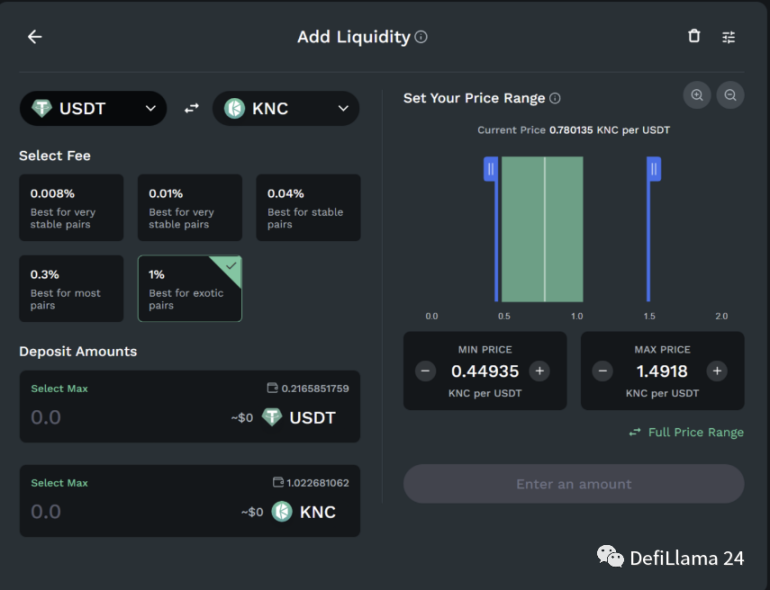Screen dimensions: 770x590
Task: Increase the min price with plus button
Action: point(540,371)
